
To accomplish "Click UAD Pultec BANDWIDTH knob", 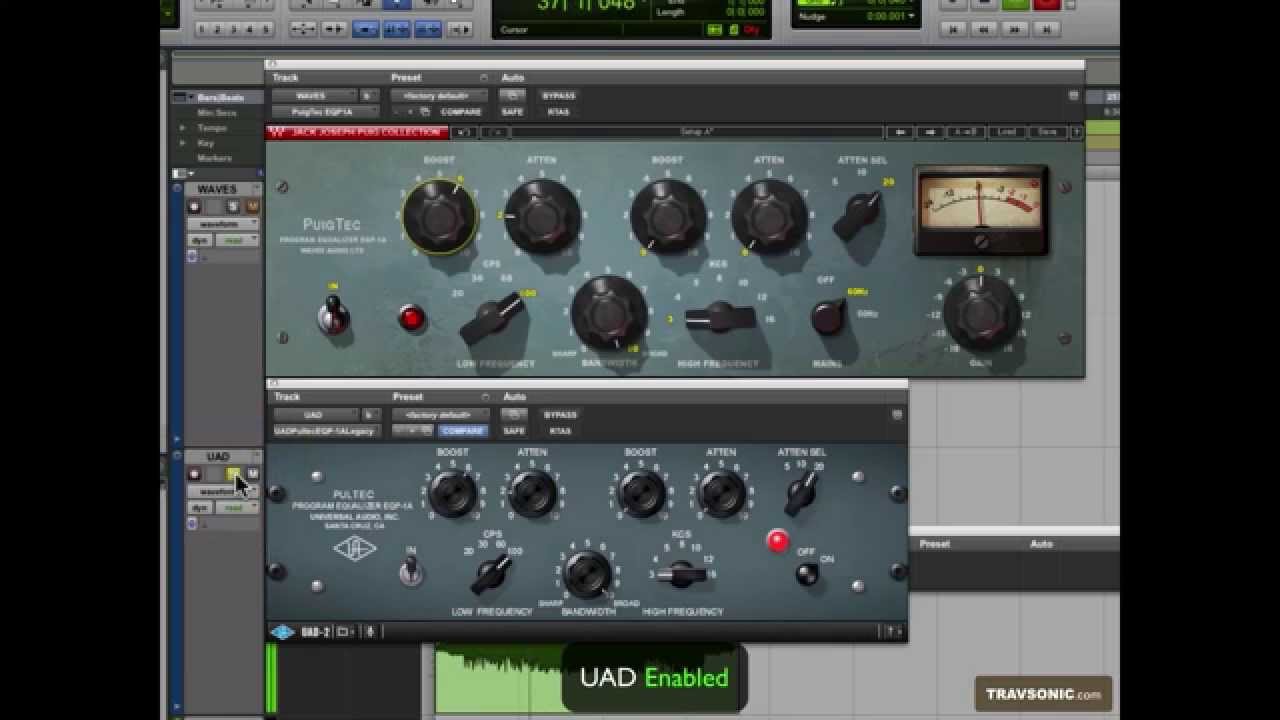I will coord(587,573).
